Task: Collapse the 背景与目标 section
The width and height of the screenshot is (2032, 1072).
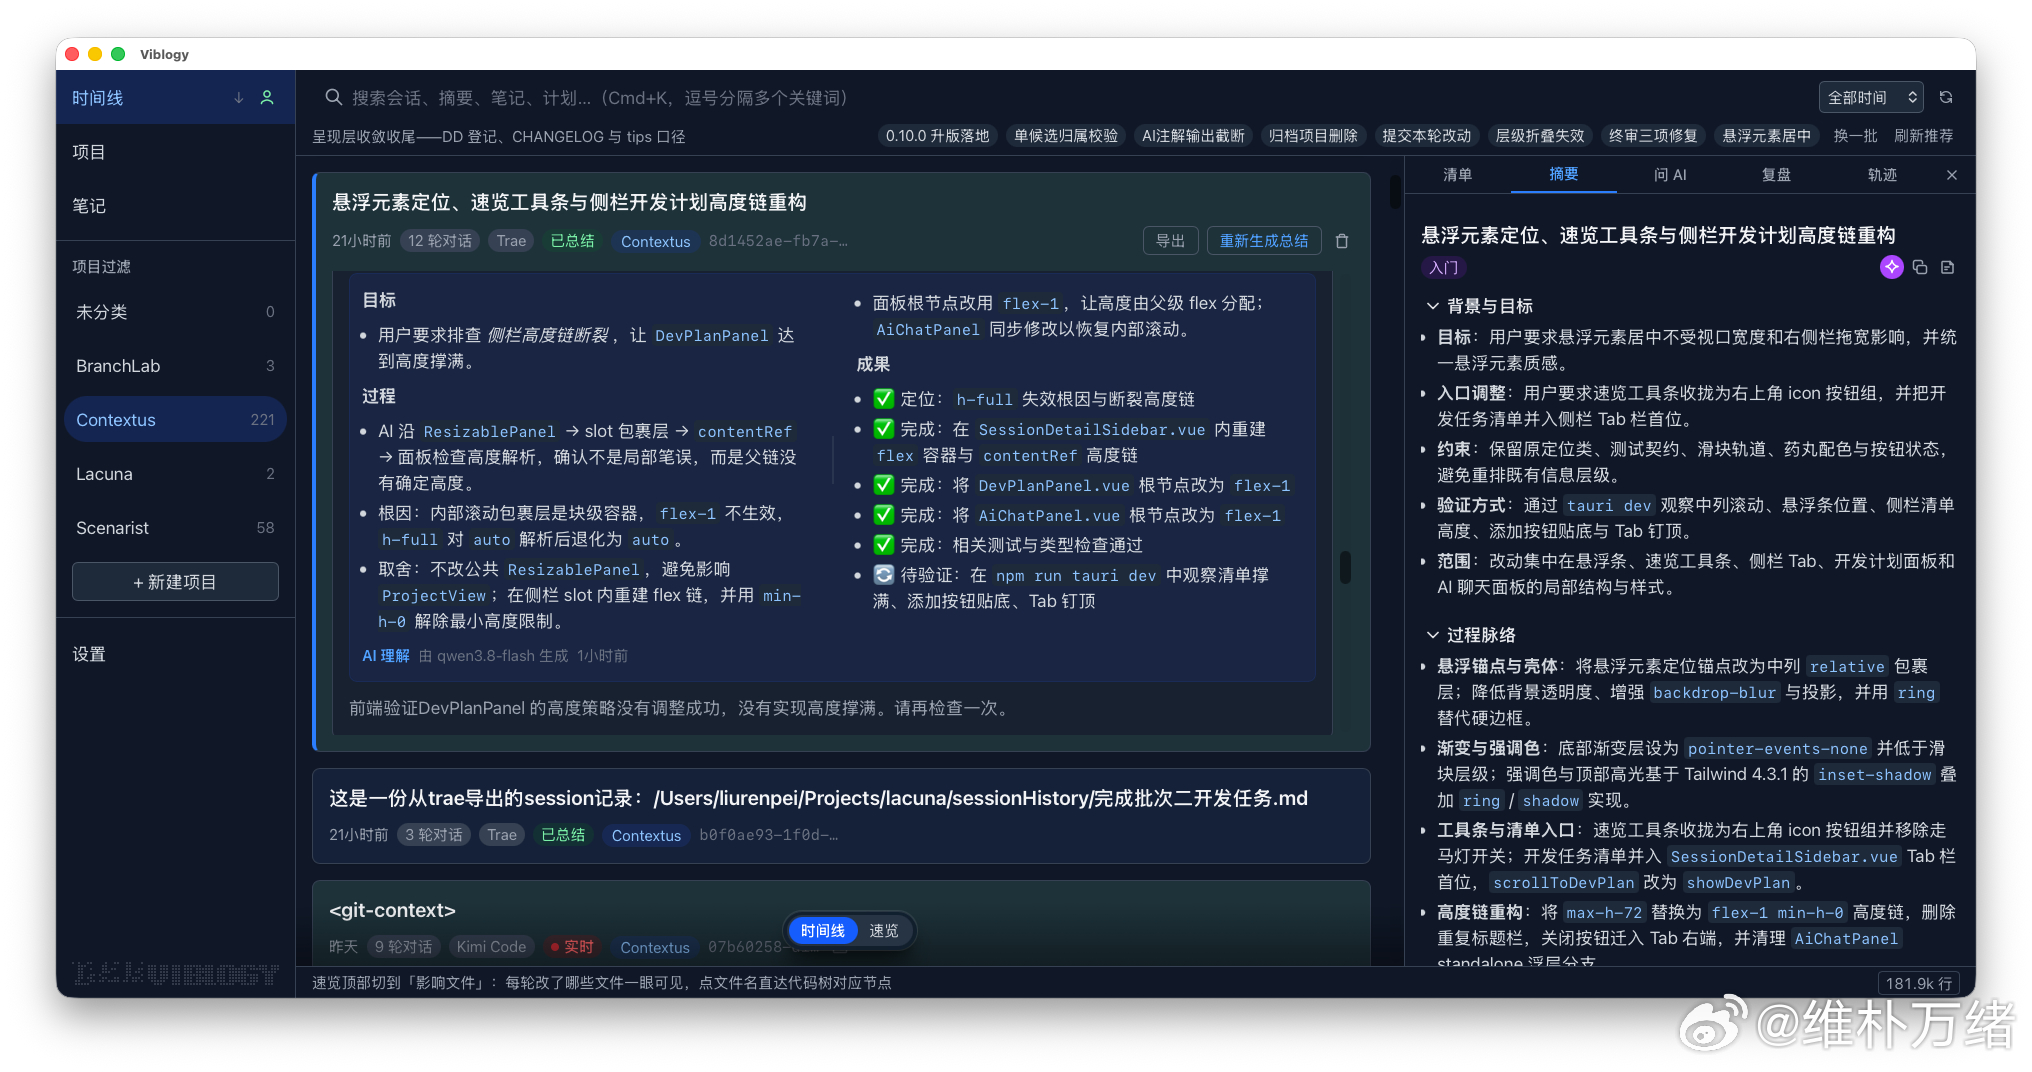Action: pyautogui.click(x=1432, y=306)
